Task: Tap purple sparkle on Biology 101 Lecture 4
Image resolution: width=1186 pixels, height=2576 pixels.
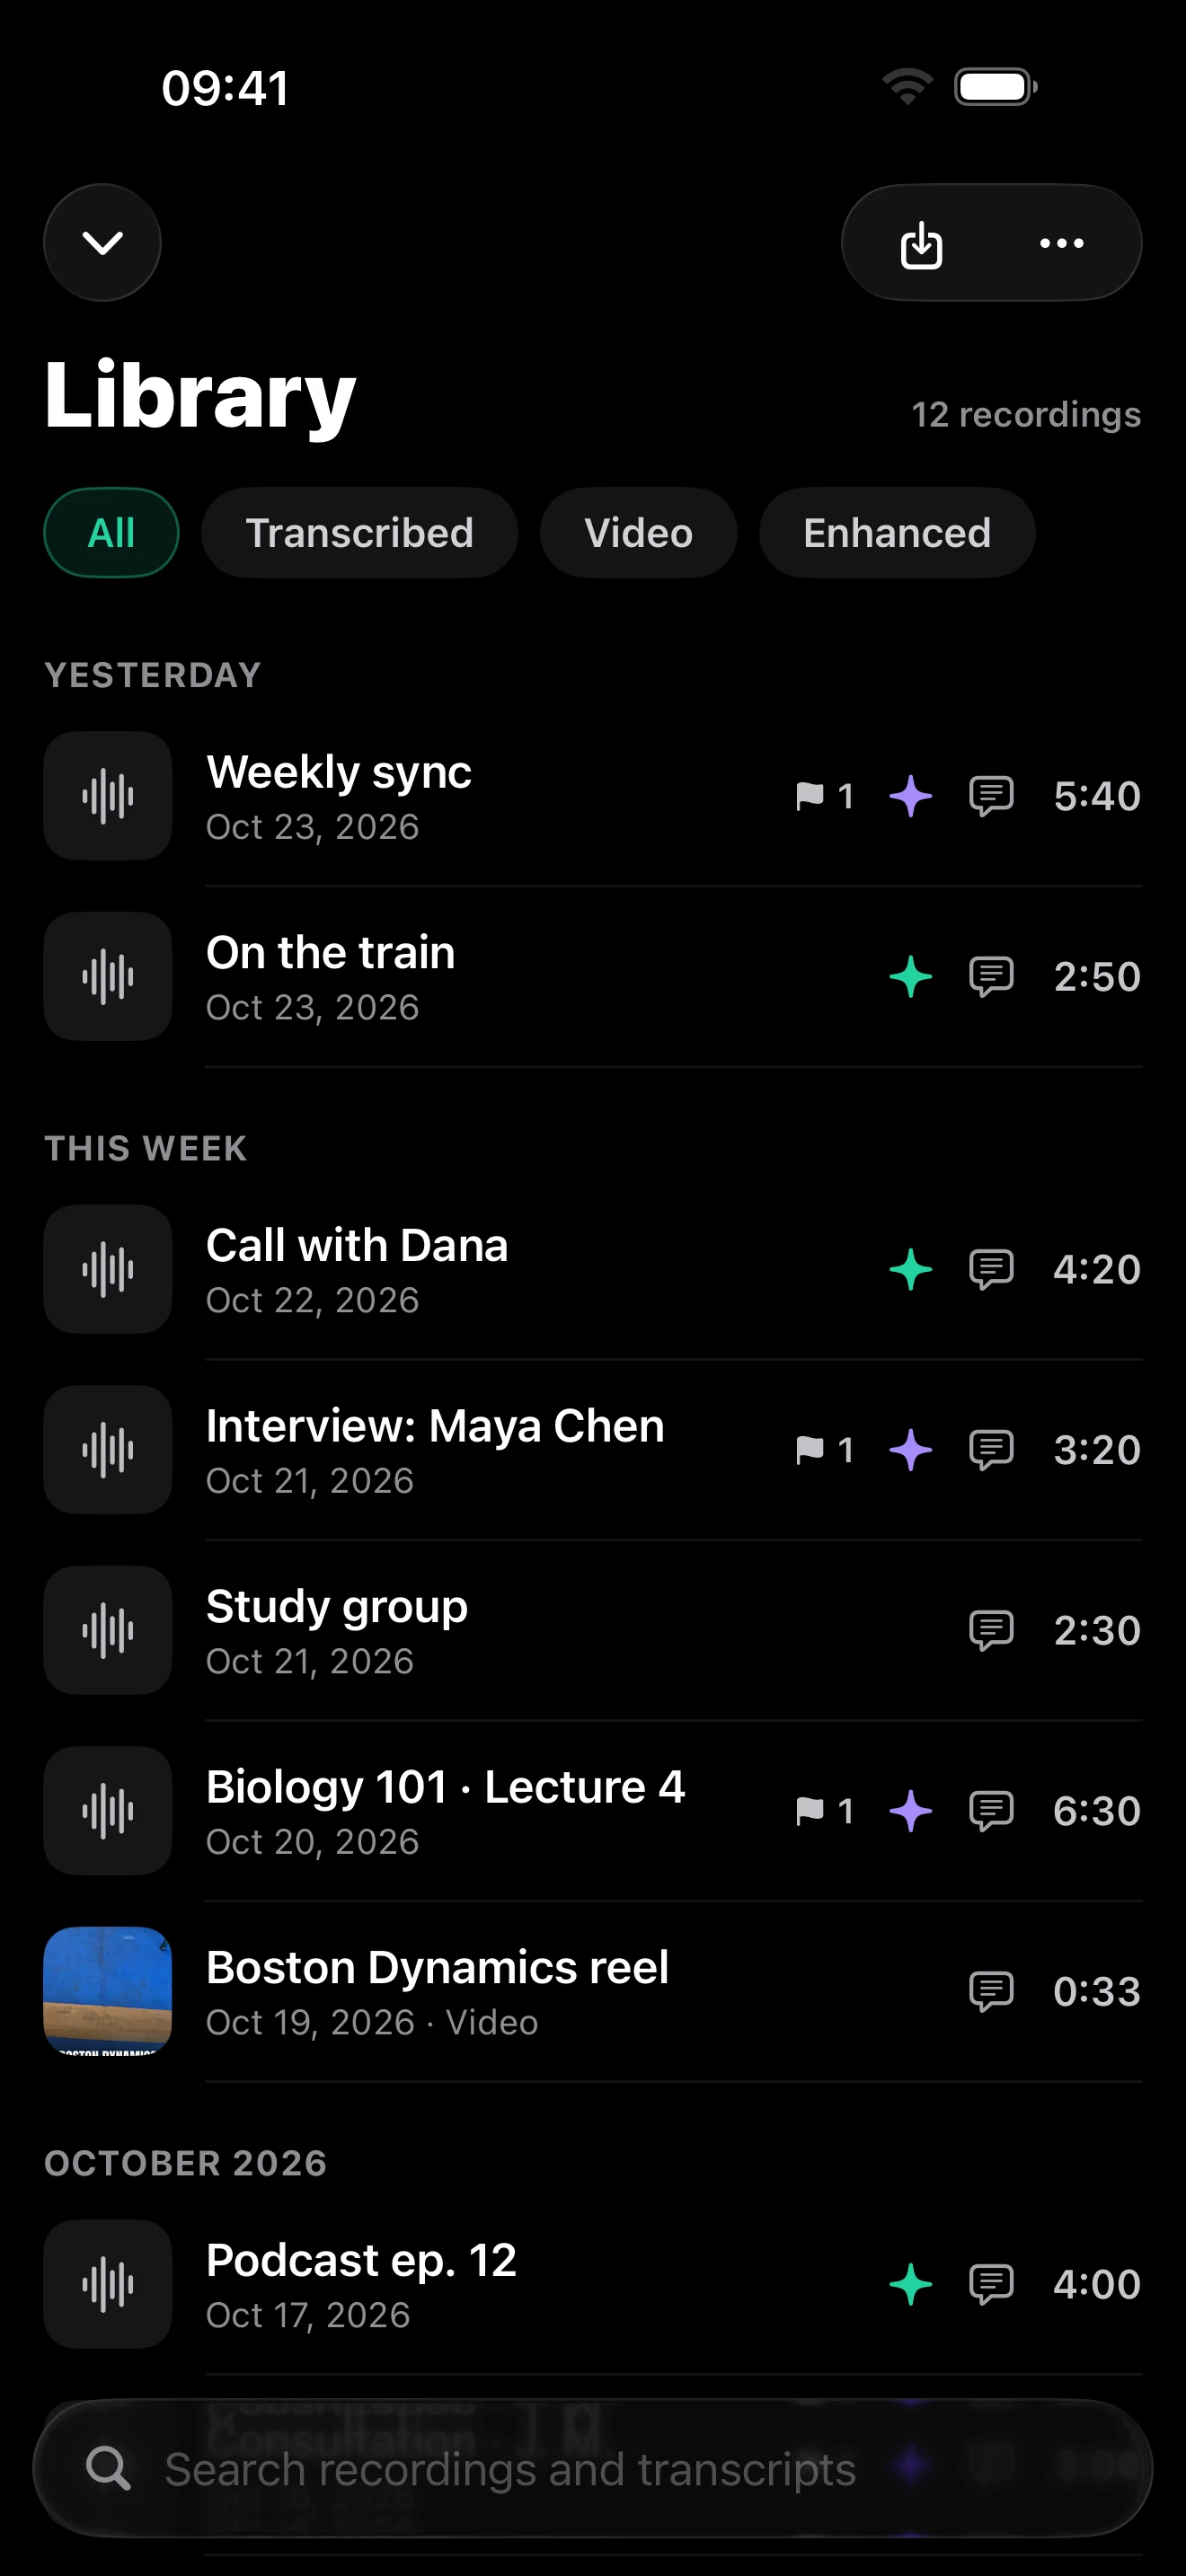Action: point(910,1810)
